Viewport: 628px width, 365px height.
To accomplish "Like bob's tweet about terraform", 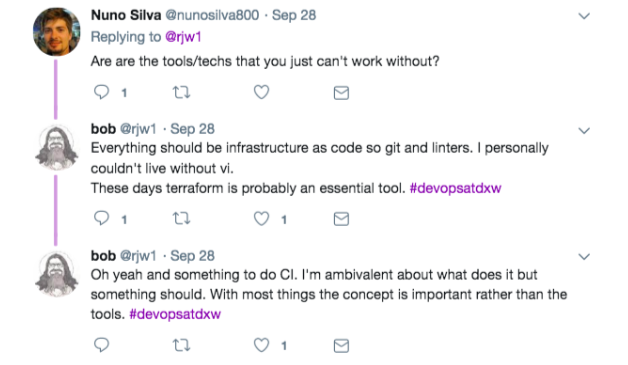I will pos(261,219).
